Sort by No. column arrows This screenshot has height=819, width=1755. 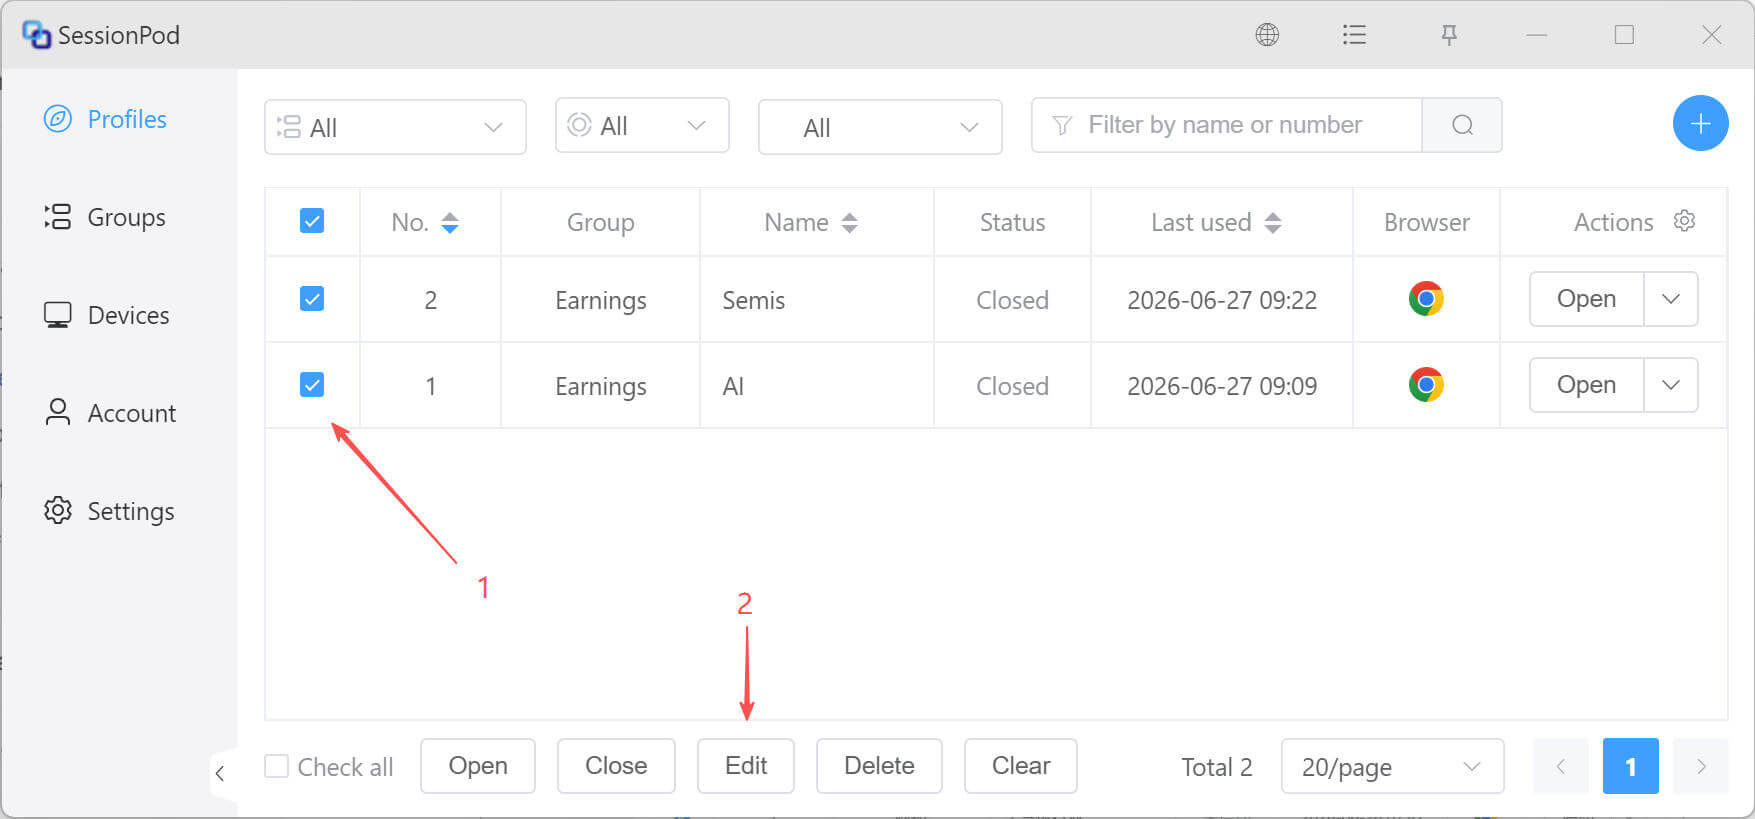click(x=450, y=222)
